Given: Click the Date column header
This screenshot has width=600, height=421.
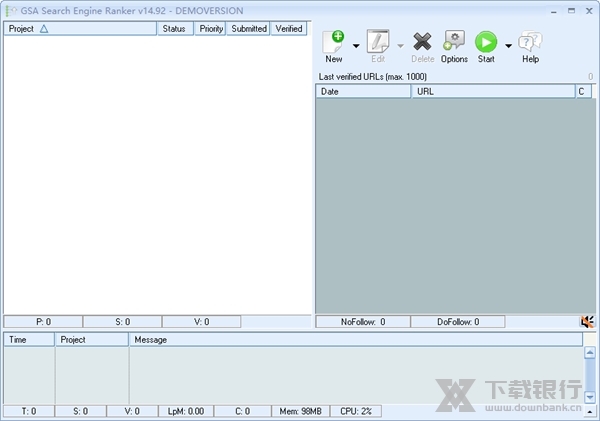Looking at the screenshot, I should click(363, 91).
